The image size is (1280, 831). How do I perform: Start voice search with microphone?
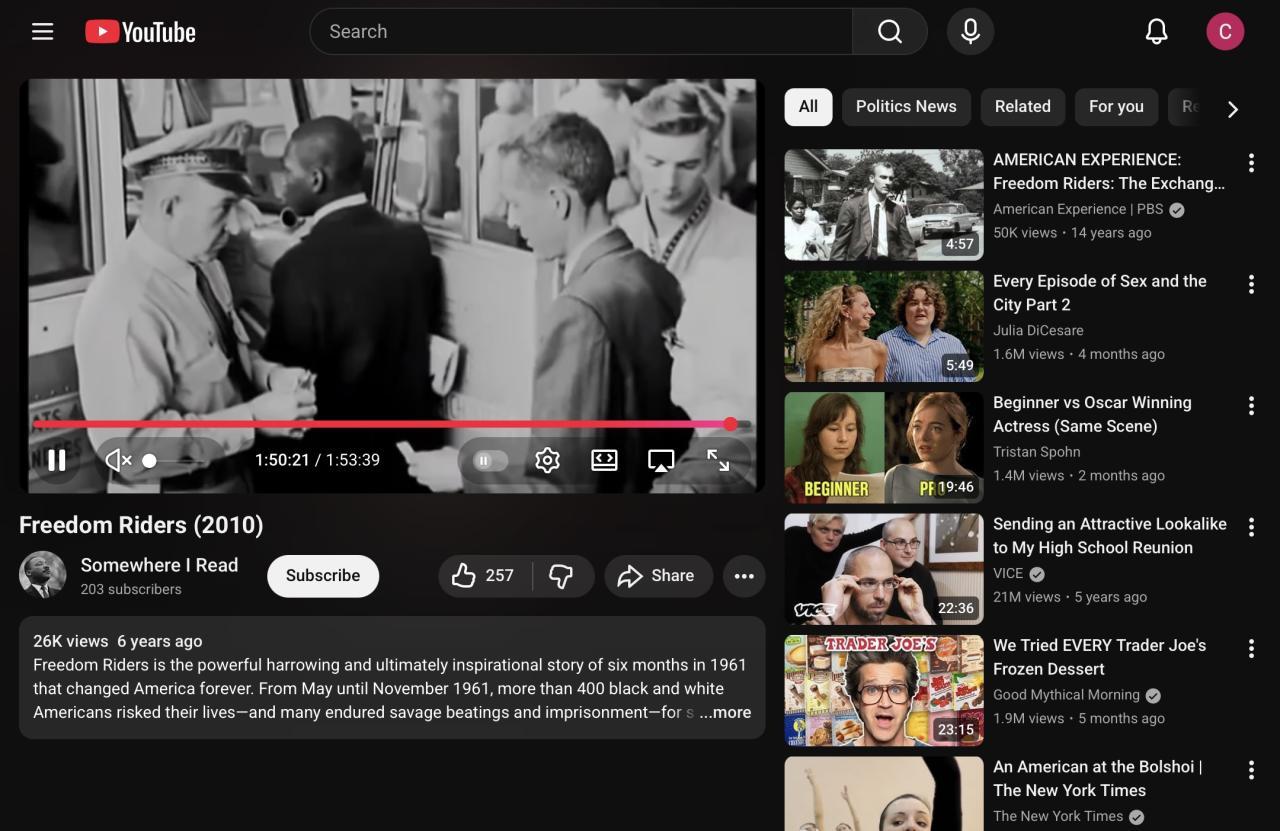coord(970,32)
